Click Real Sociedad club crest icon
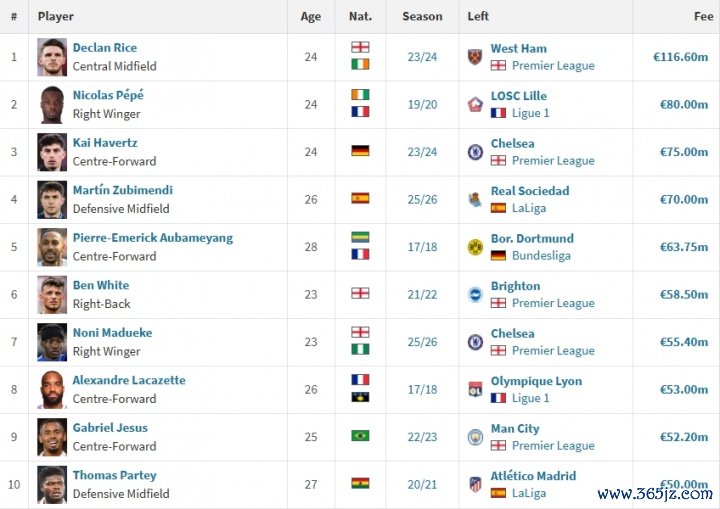Screen dimensions: 720x509 point(475,200)
